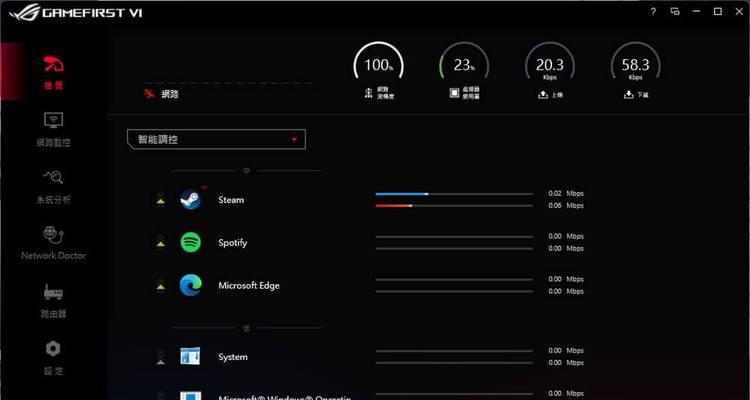Click the System app icon
Image resolution: width=750 pixels, height=400 pixels.
click(x=190, y=356)
